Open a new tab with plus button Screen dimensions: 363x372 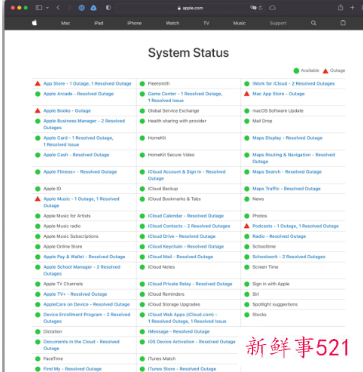[x=352, y=7]
